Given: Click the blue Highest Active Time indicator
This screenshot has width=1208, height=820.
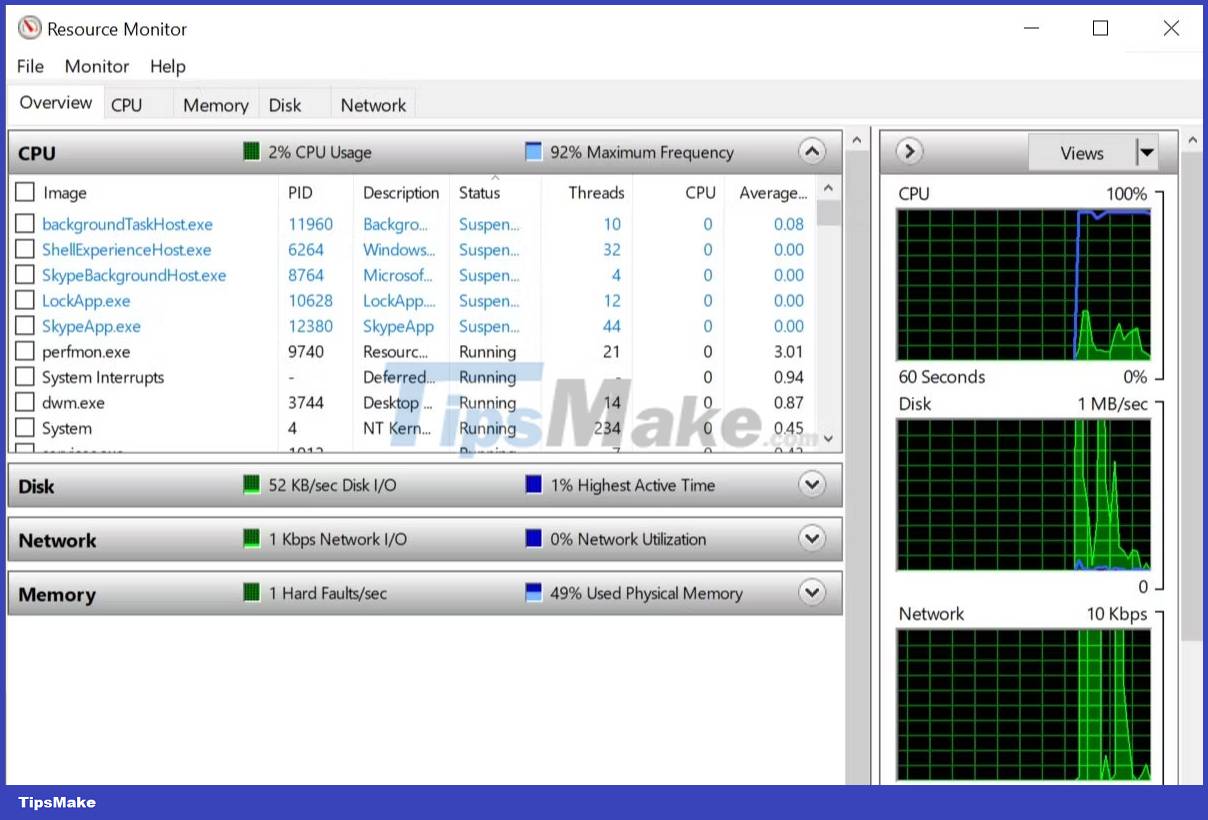Looking at the screenshot, I should point(533,485).
